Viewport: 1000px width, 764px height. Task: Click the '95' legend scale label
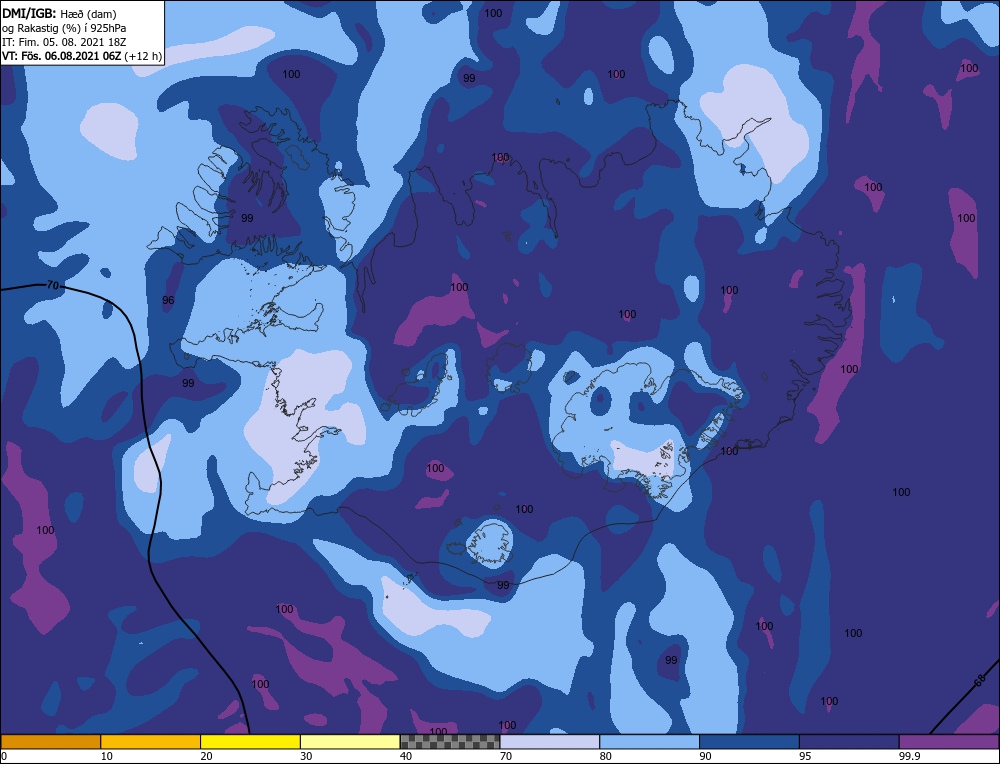805,756
